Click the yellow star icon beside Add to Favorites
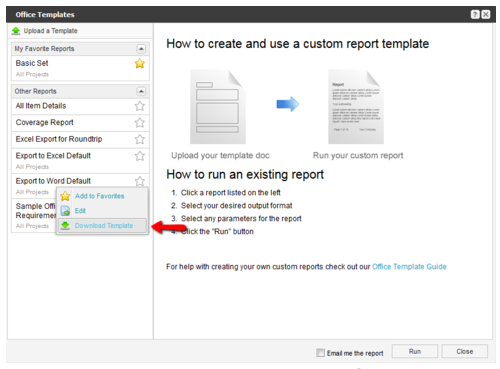 [x=65, y=196]
